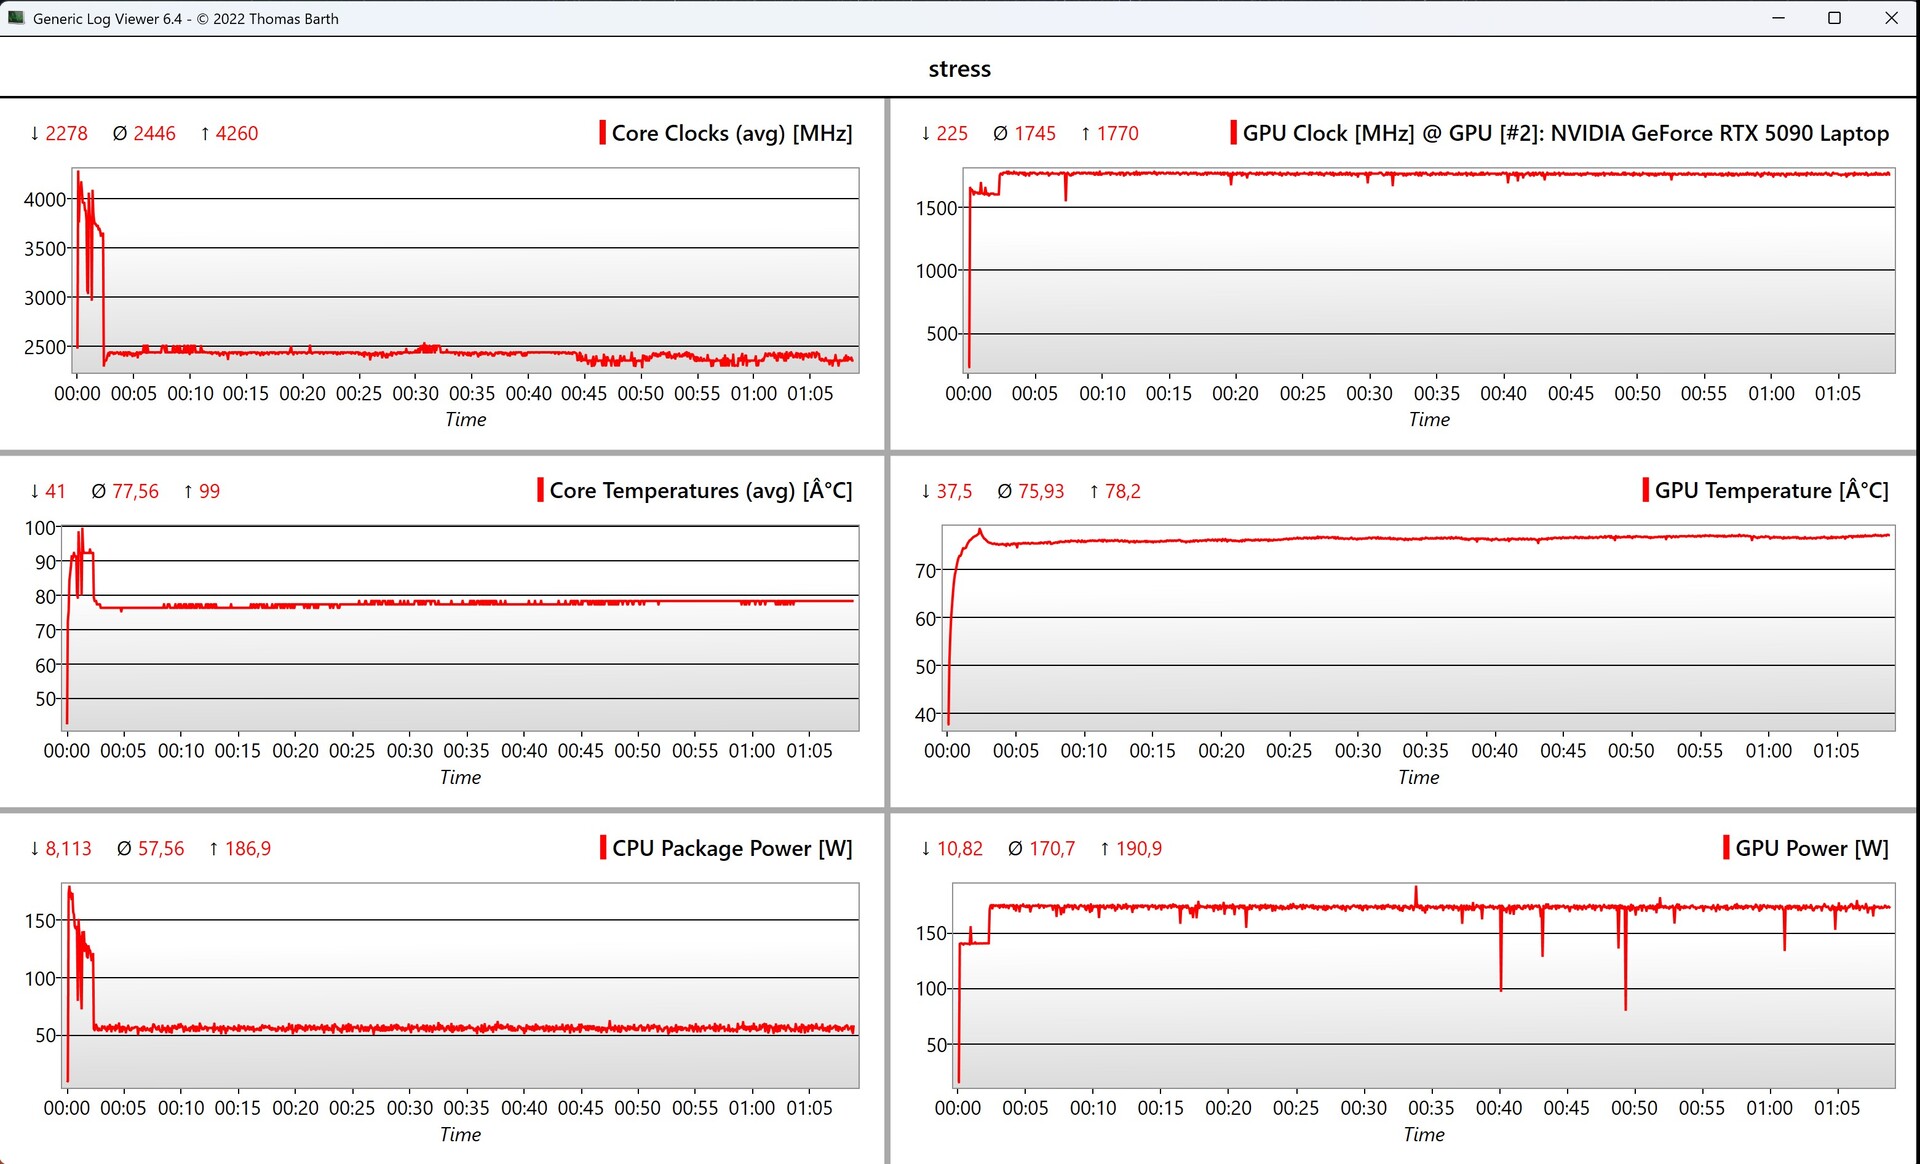The height and width of the screenshot is (1164, 1920).
Task: Click red swatch beside Core Temperatures legend
Action: [x=540, y=490]
